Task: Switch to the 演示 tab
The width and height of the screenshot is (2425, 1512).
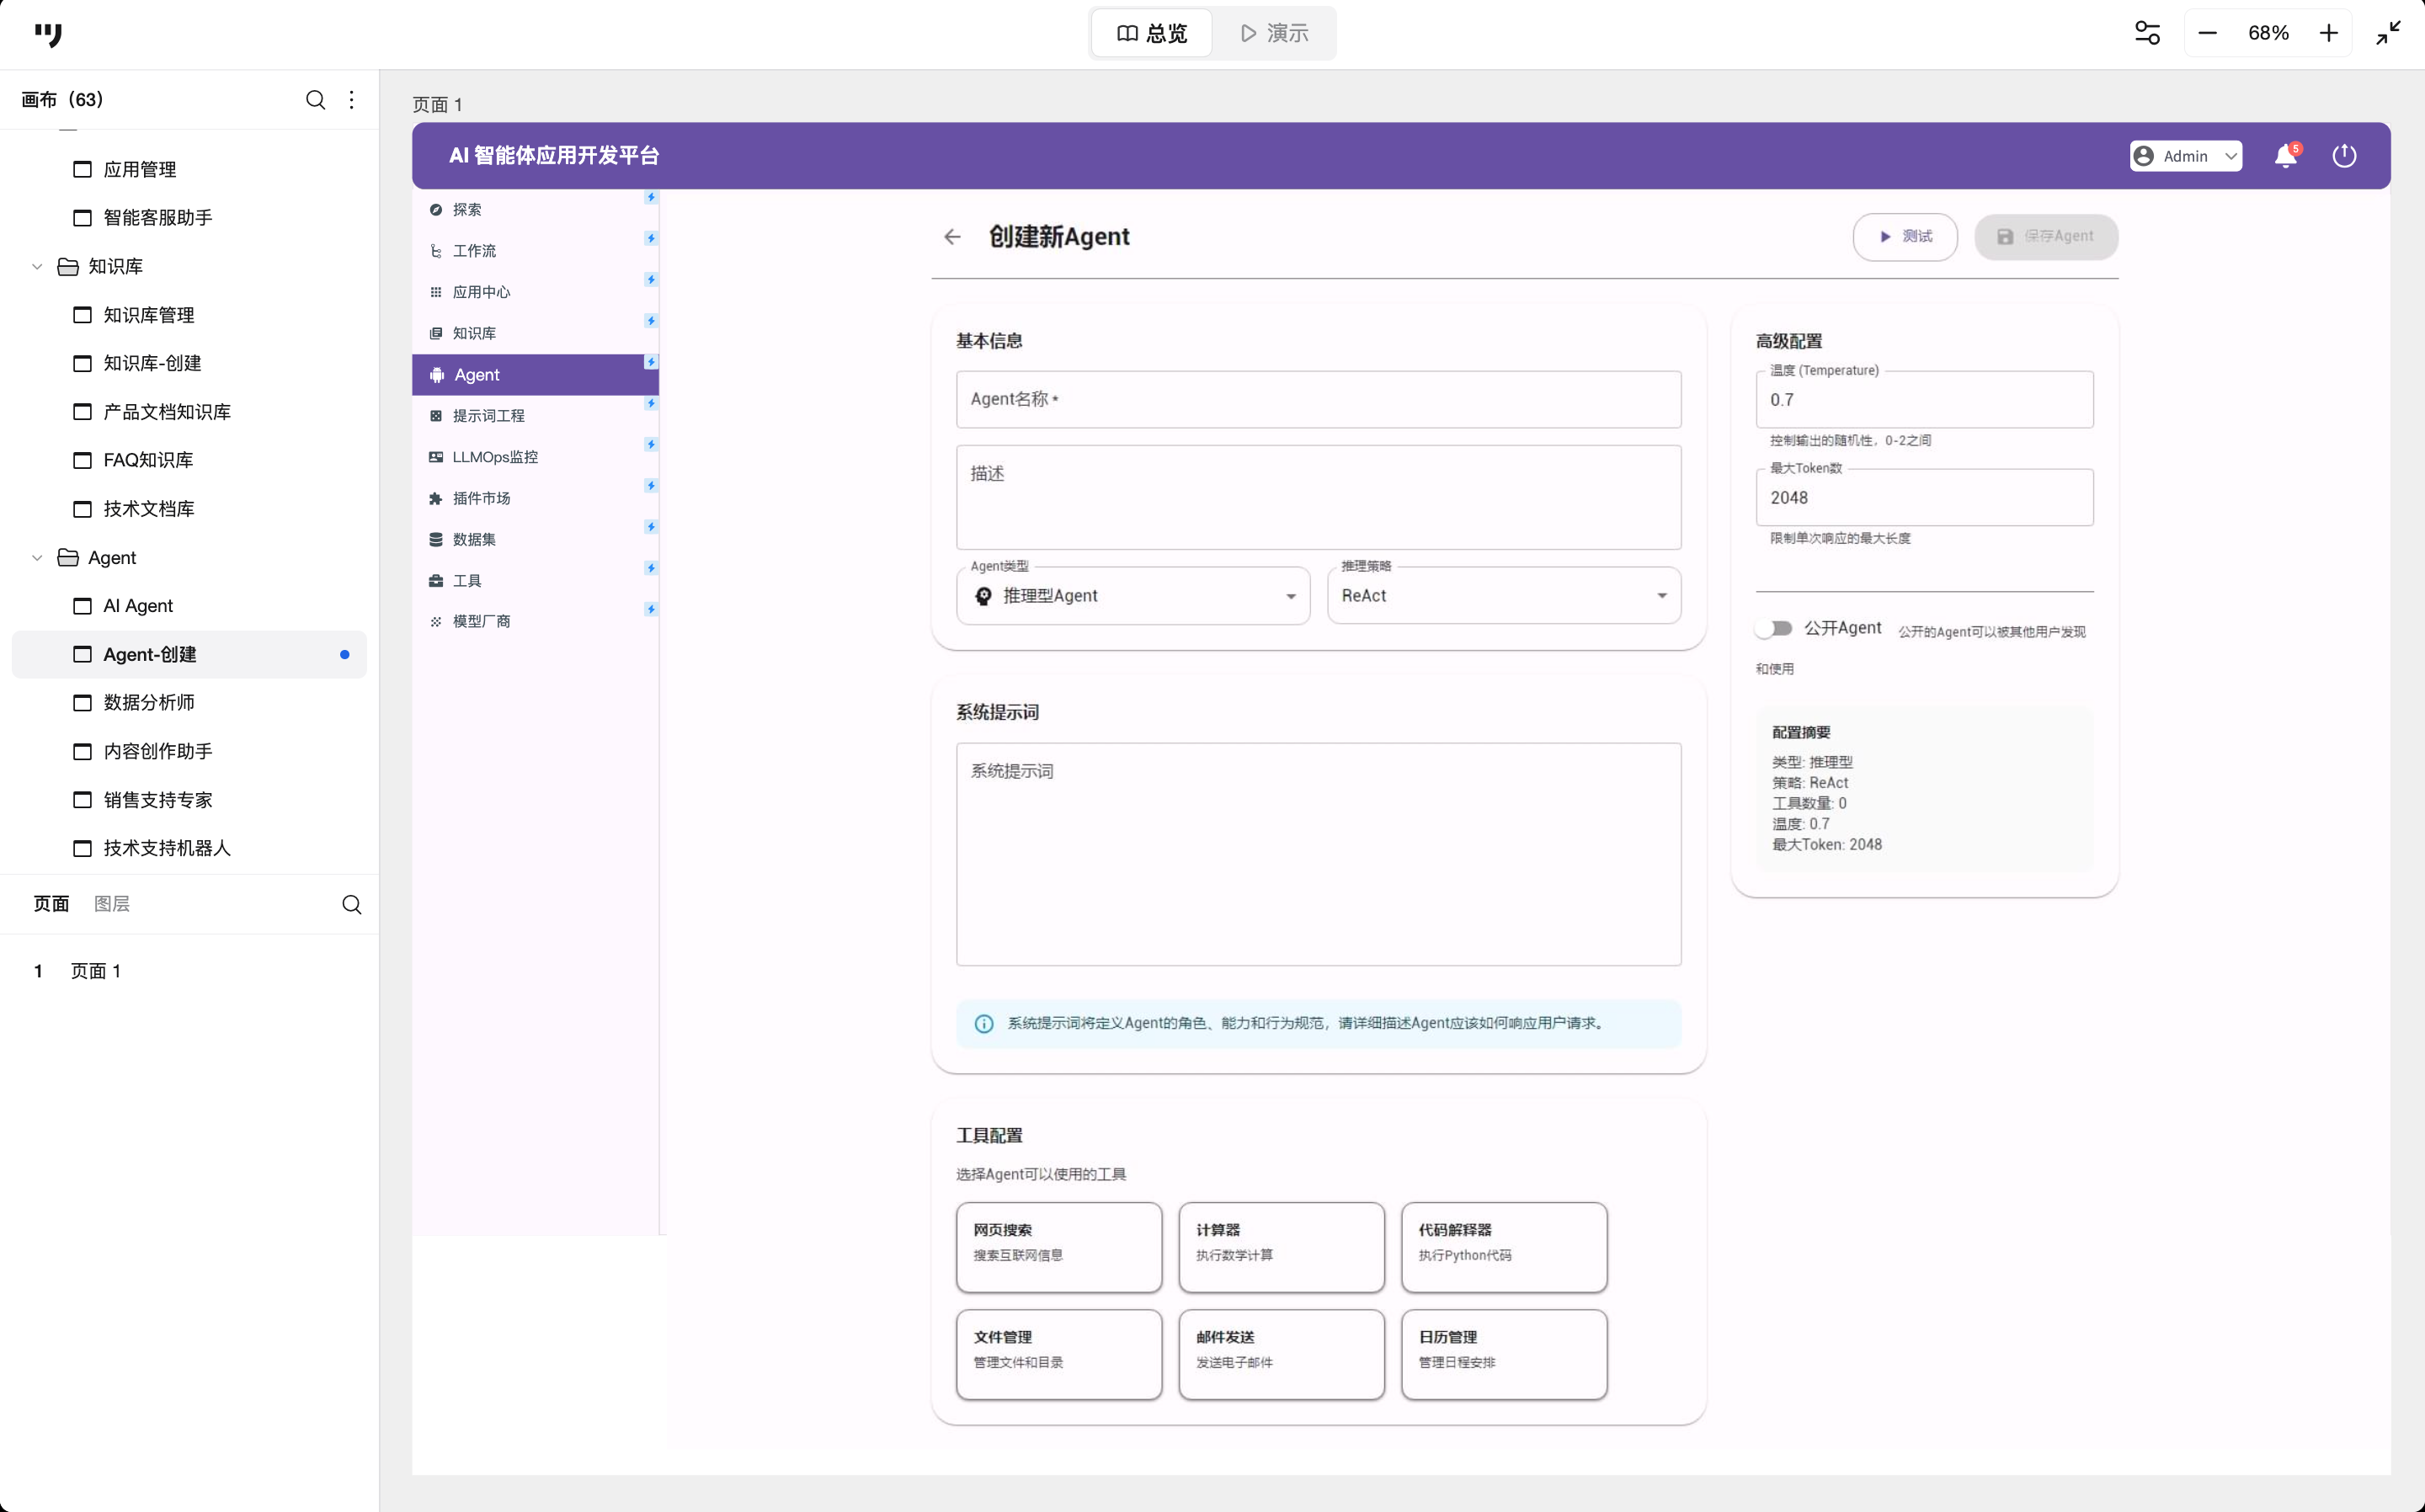Action: click(1273, 33)
